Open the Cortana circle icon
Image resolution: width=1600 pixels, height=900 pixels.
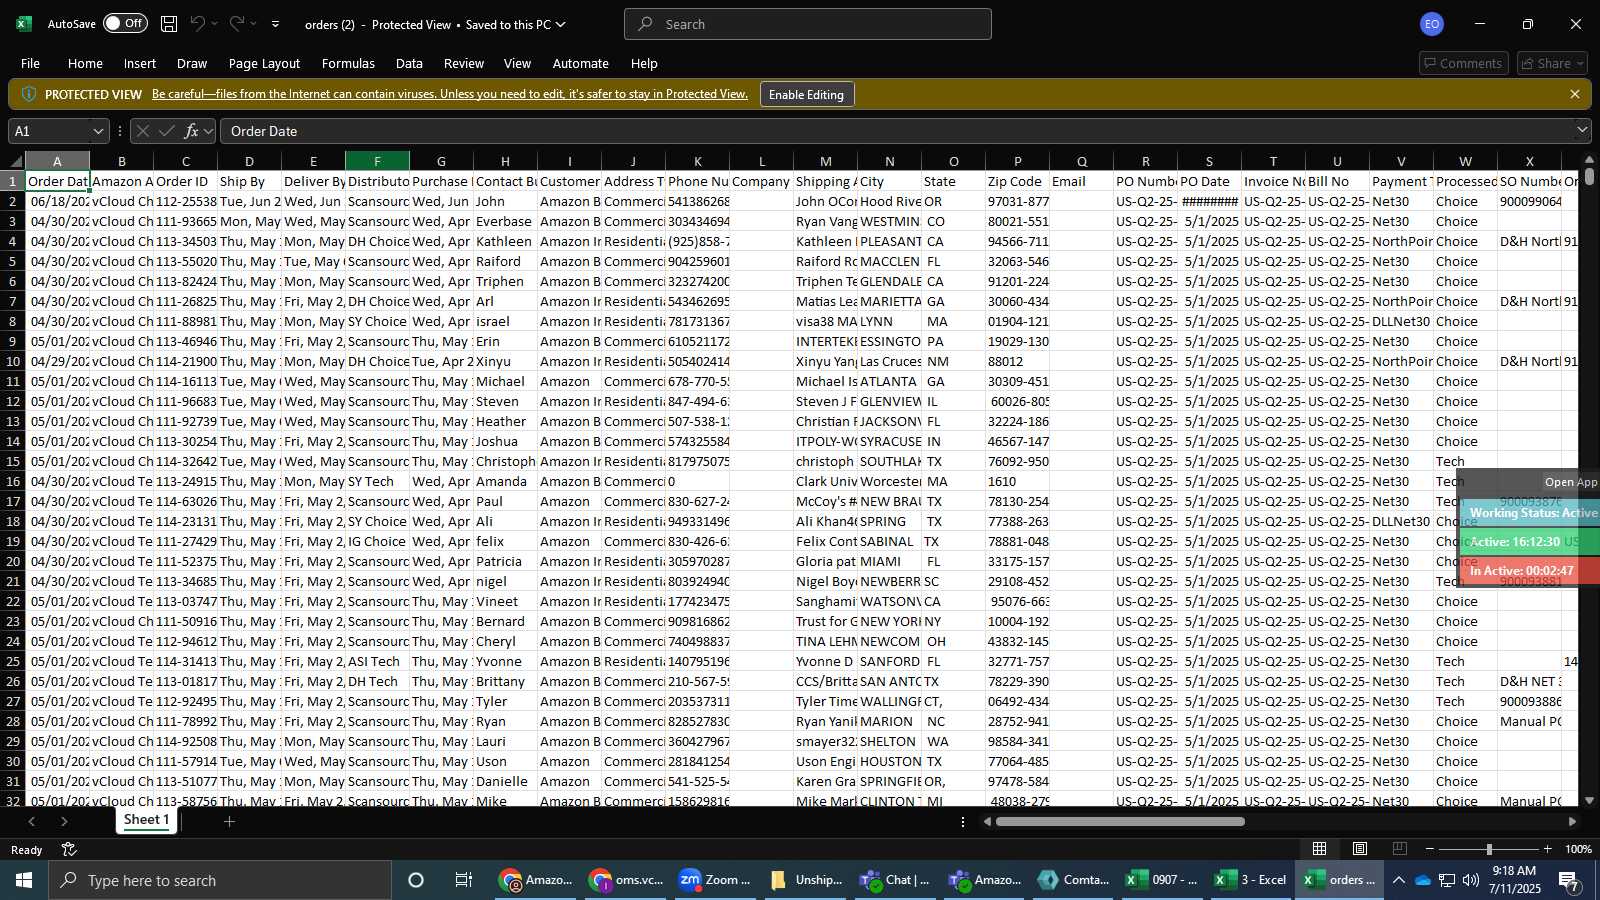click(416, 880)
